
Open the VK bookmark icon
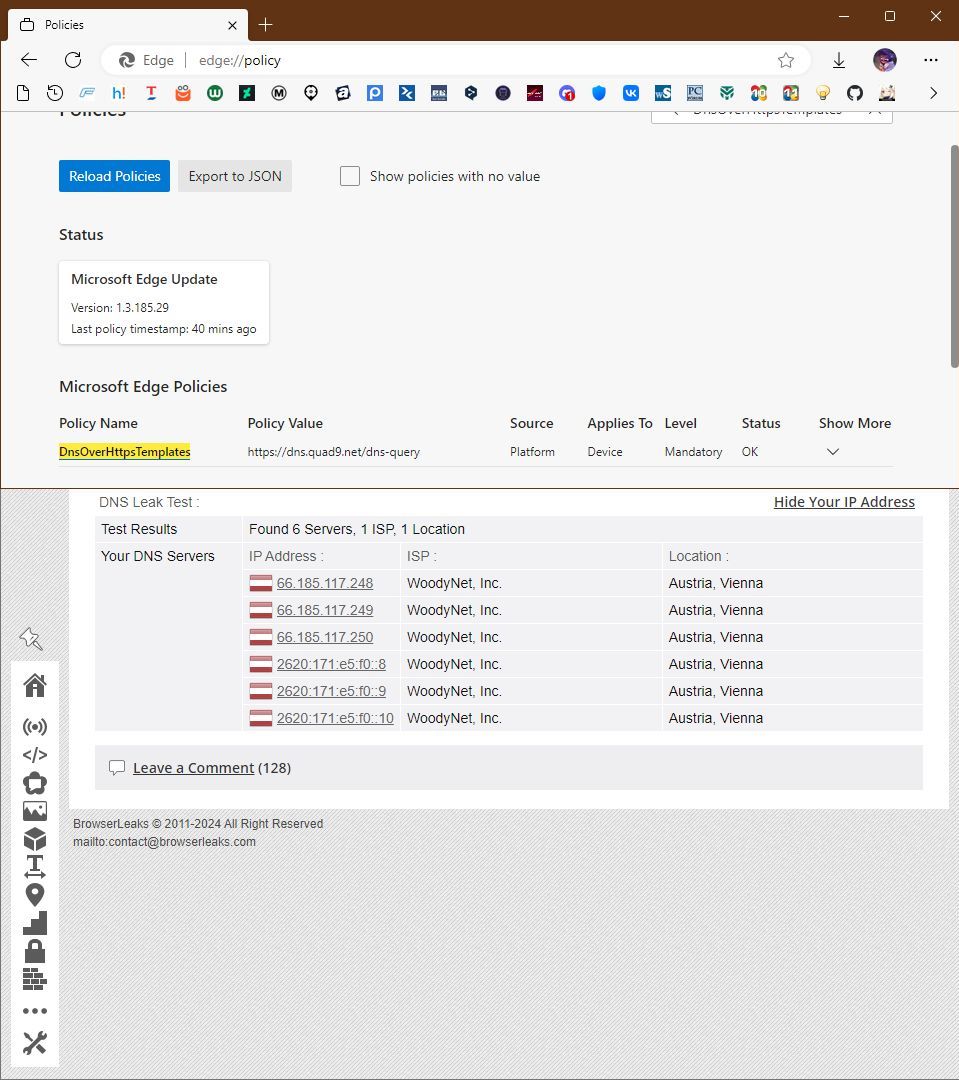coord(630,93)
